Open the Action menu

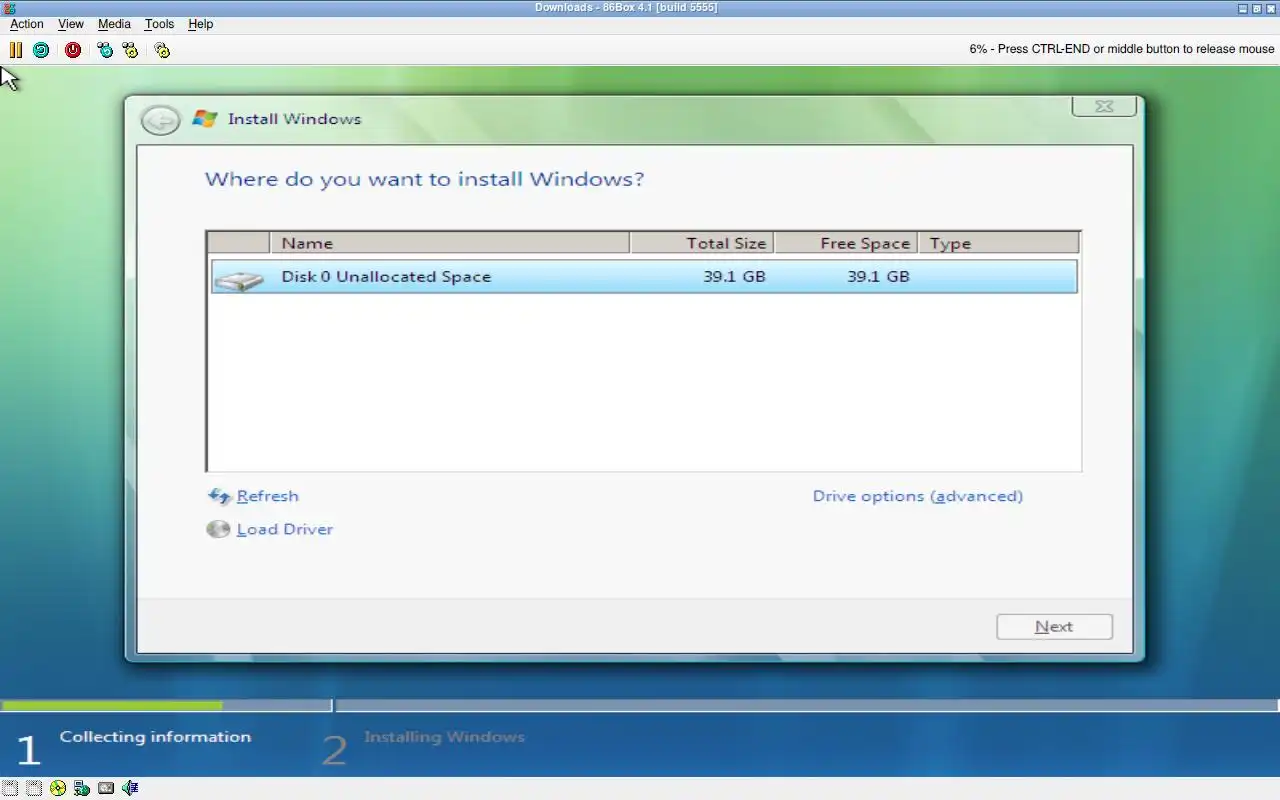click(x=27, y=24)
